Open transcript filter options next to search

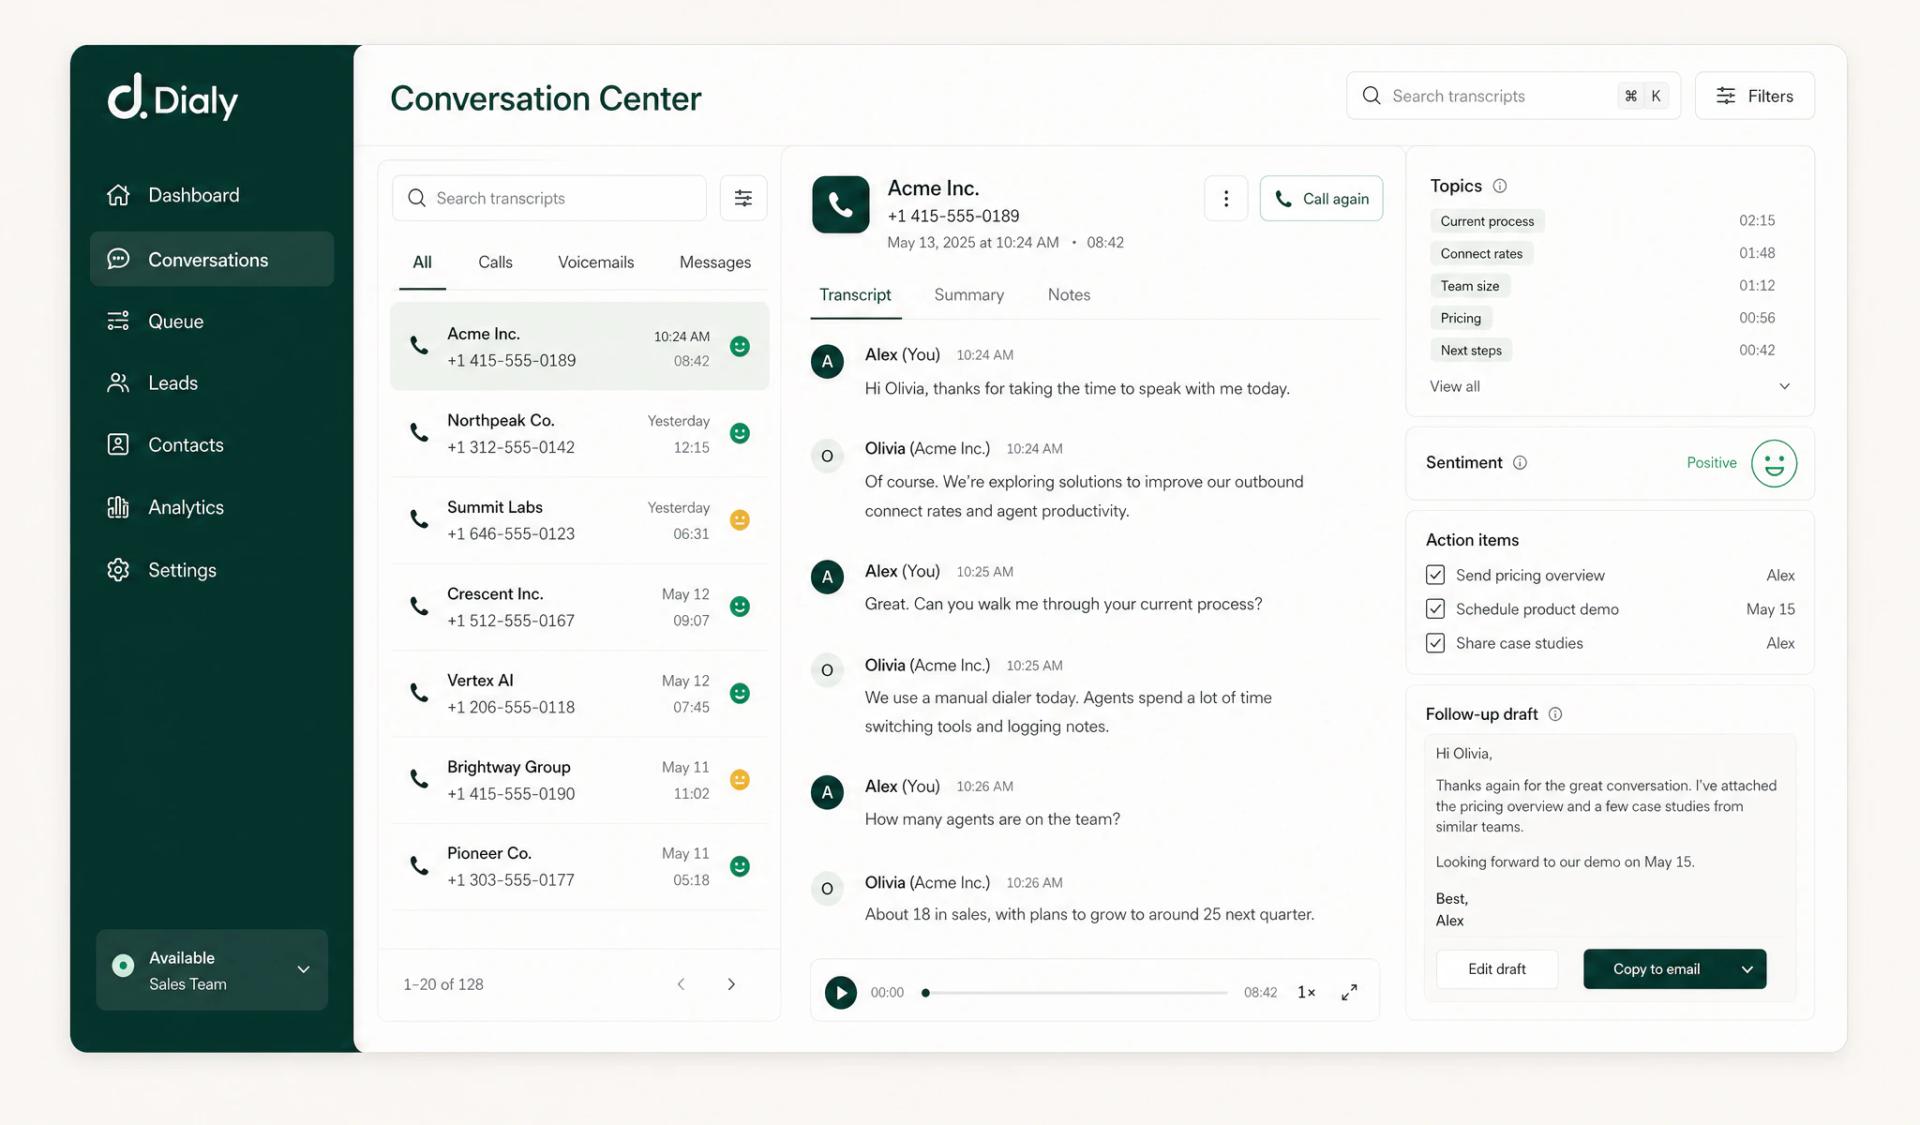tap(743, 198)
